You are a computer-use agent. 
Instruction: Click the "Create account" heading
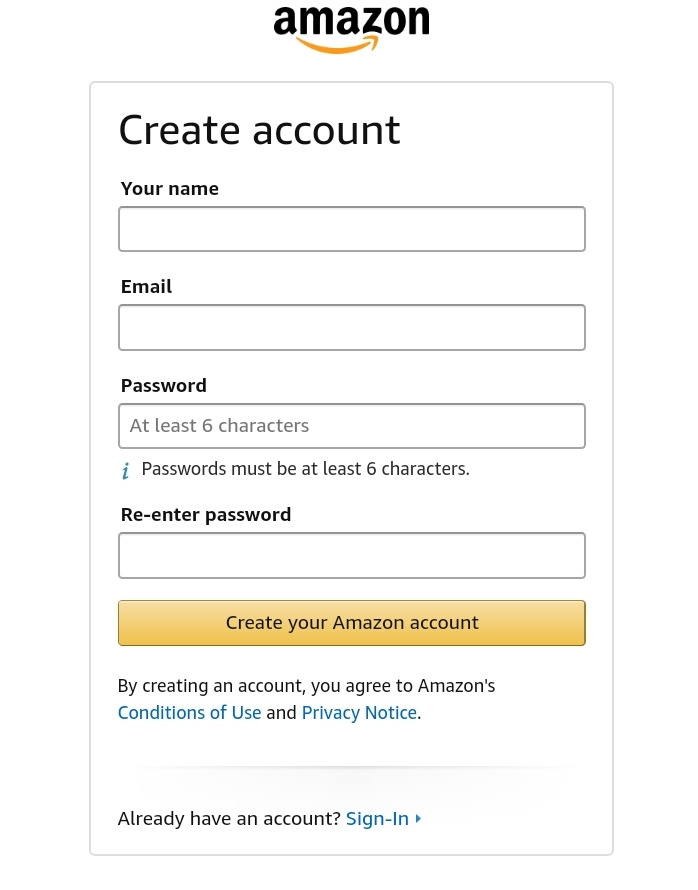259,131
